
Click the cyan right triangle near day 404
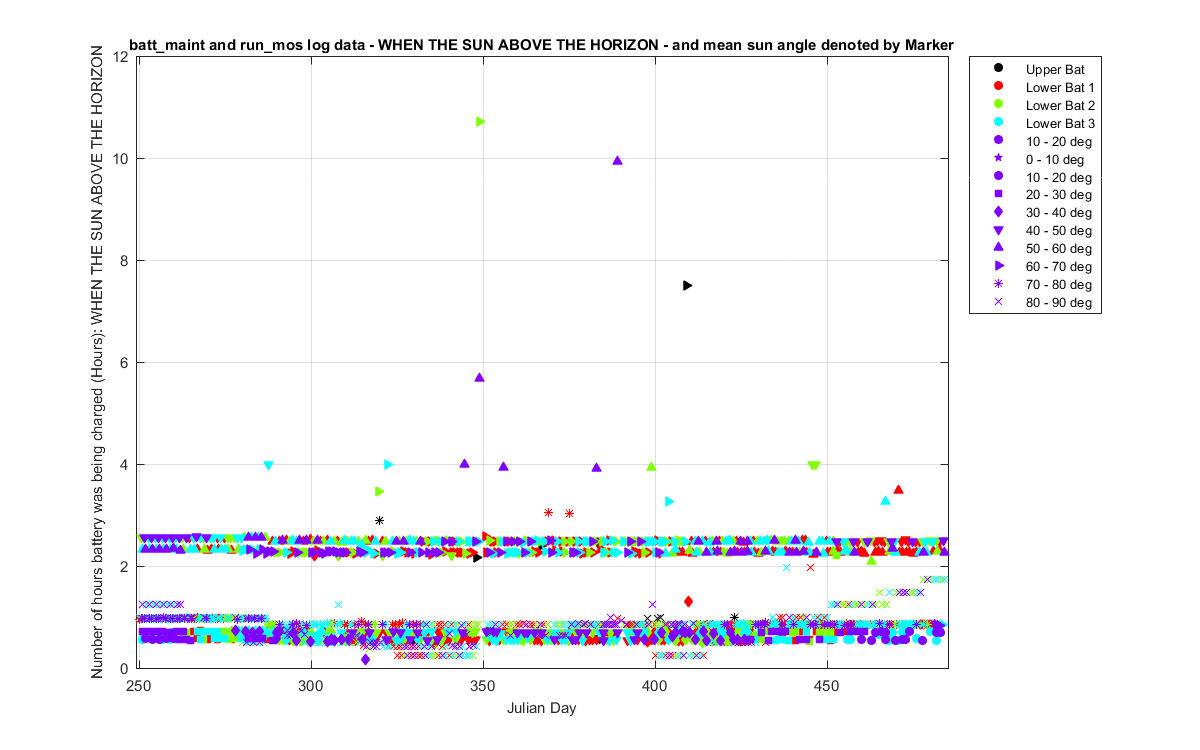(669, 501)
